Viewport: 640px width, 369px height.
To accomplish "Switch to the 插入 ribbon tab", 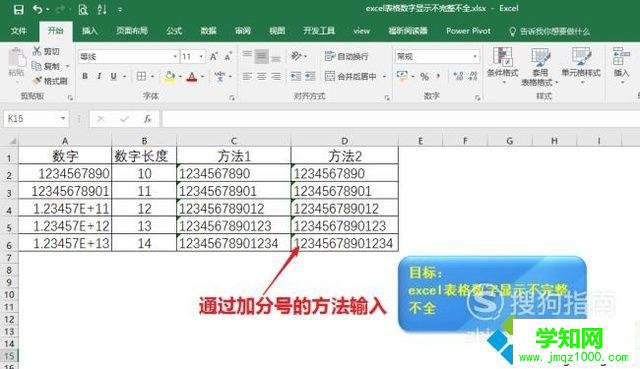I will pyautogui.click(x=89, y=31).
